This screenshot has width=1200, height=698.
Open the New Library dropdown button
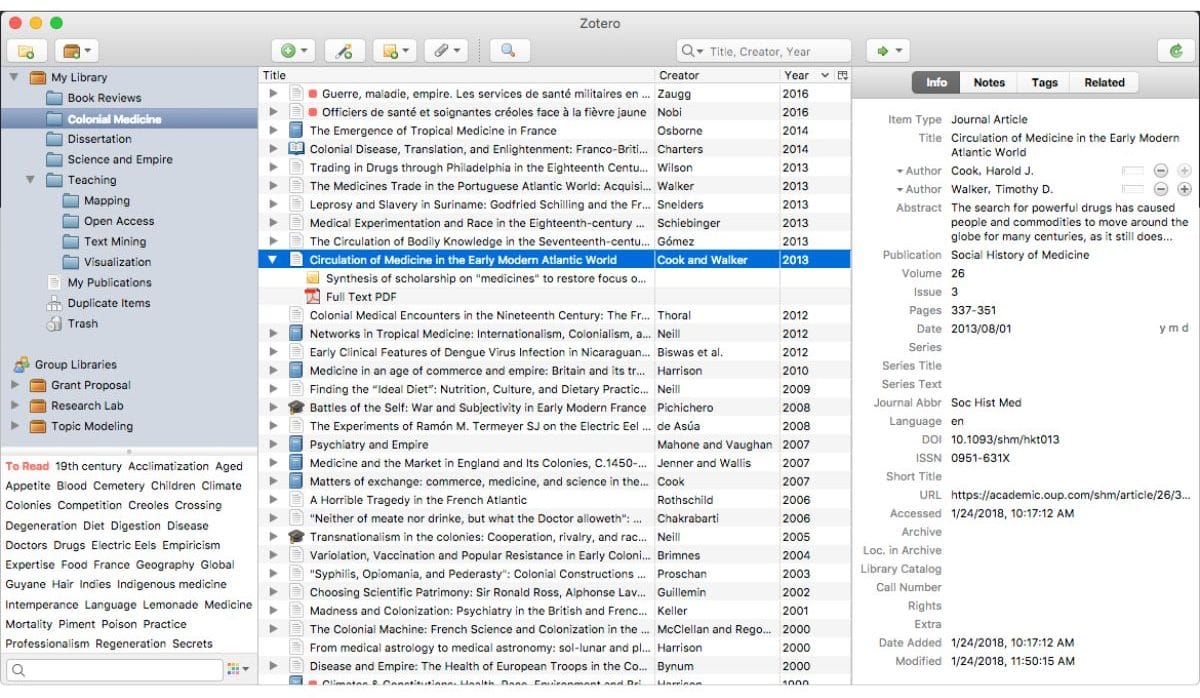click(x=76, y=50)
